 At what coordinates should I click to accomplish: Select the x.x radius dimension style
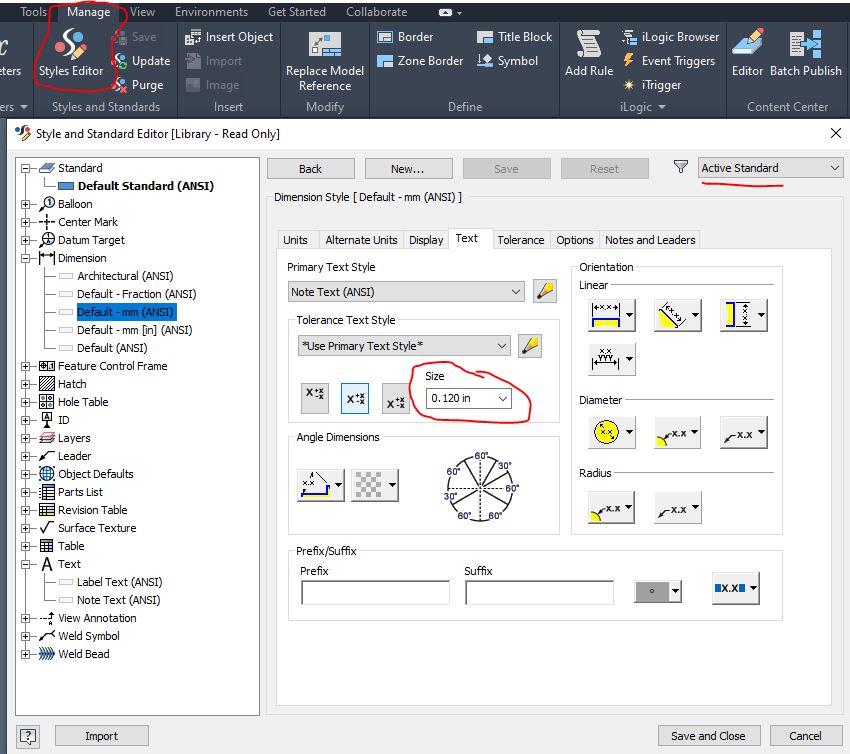tap(676, 508)
